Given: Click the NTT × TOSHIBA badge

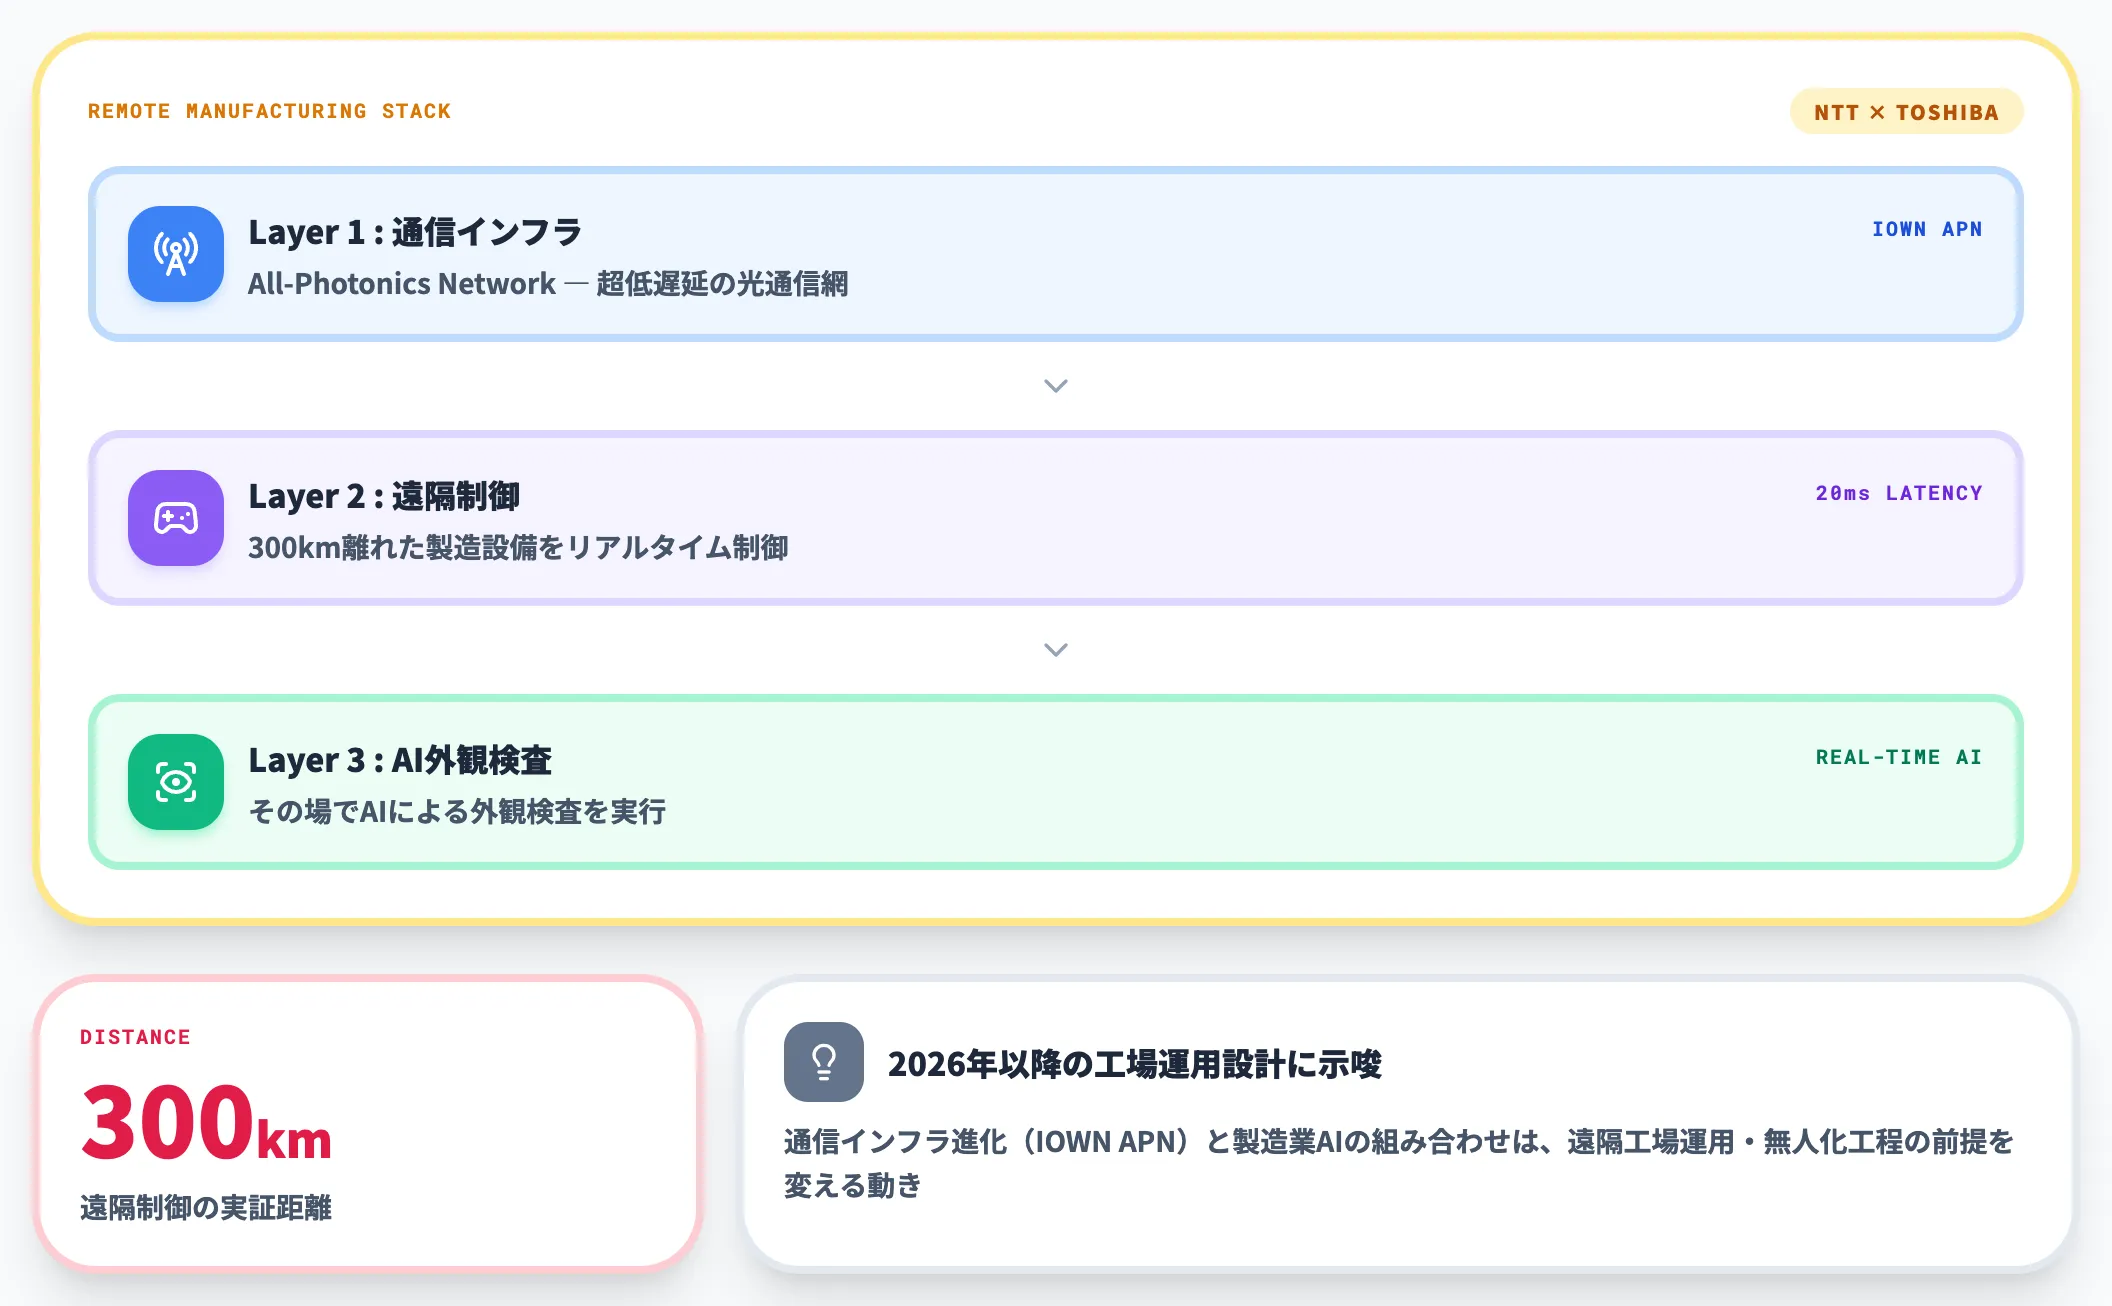Looking at the screenshot, I should [x=1906, y=112].
